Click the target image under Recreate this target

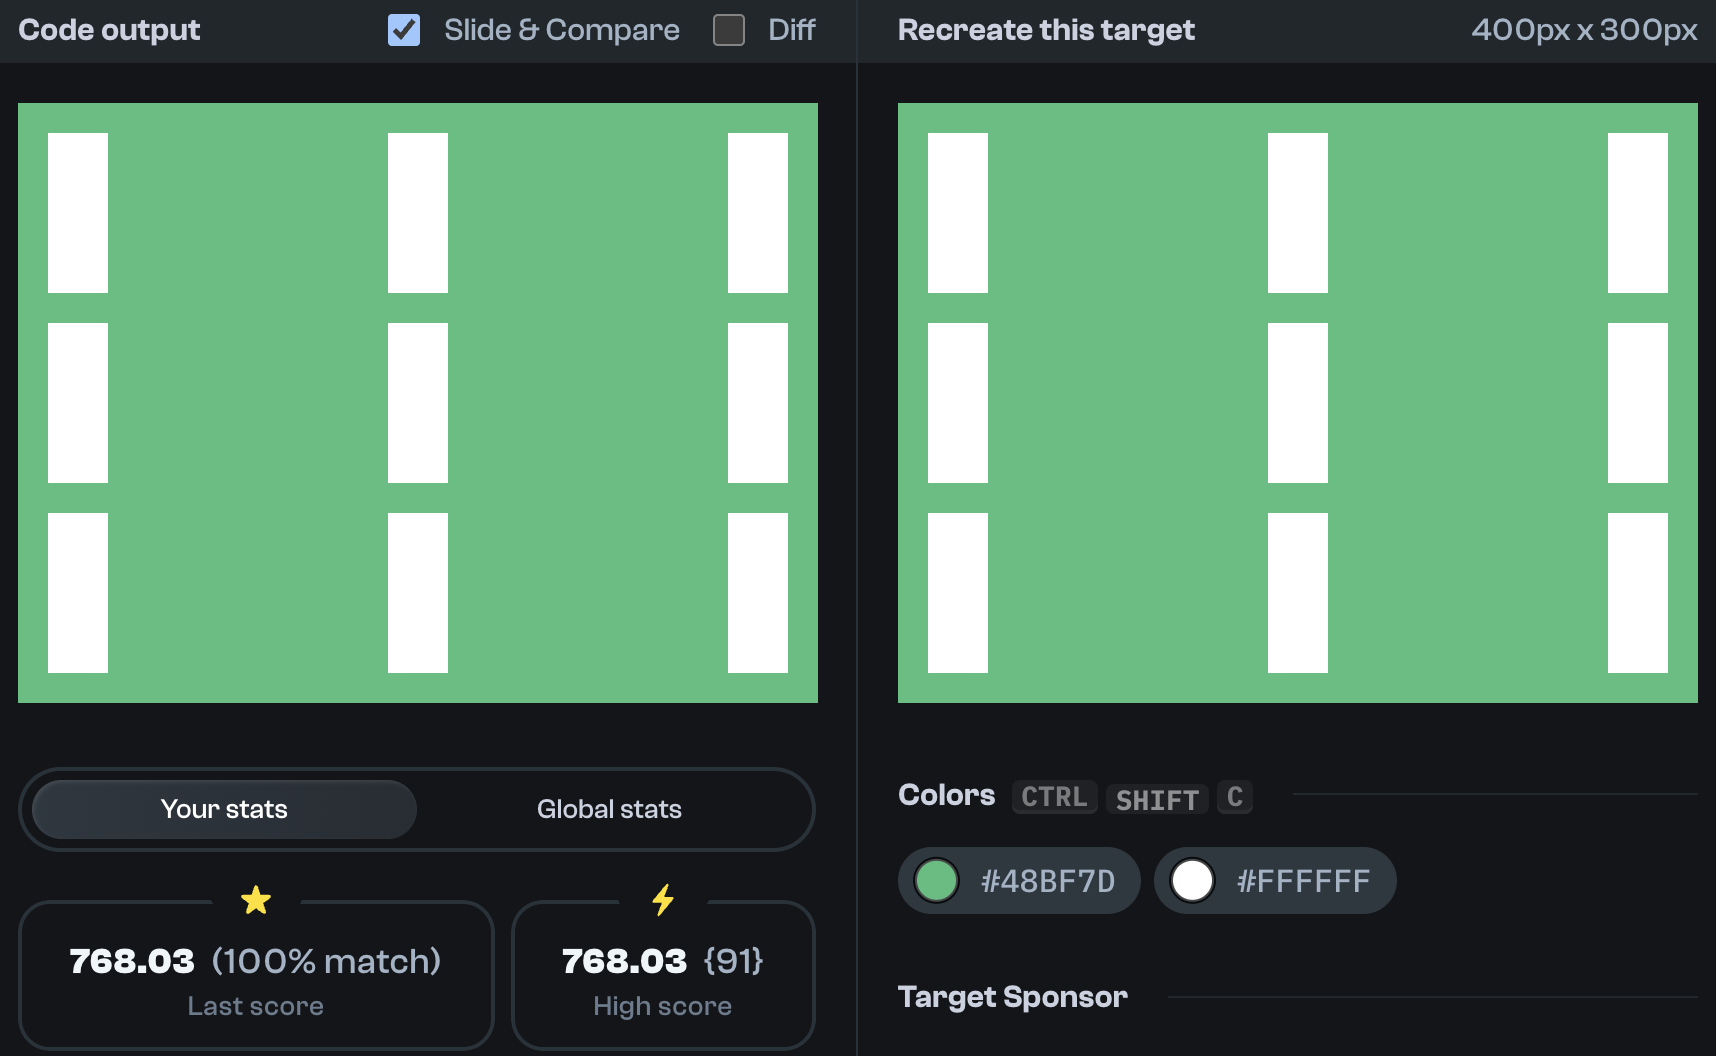tap(1298, 402)
